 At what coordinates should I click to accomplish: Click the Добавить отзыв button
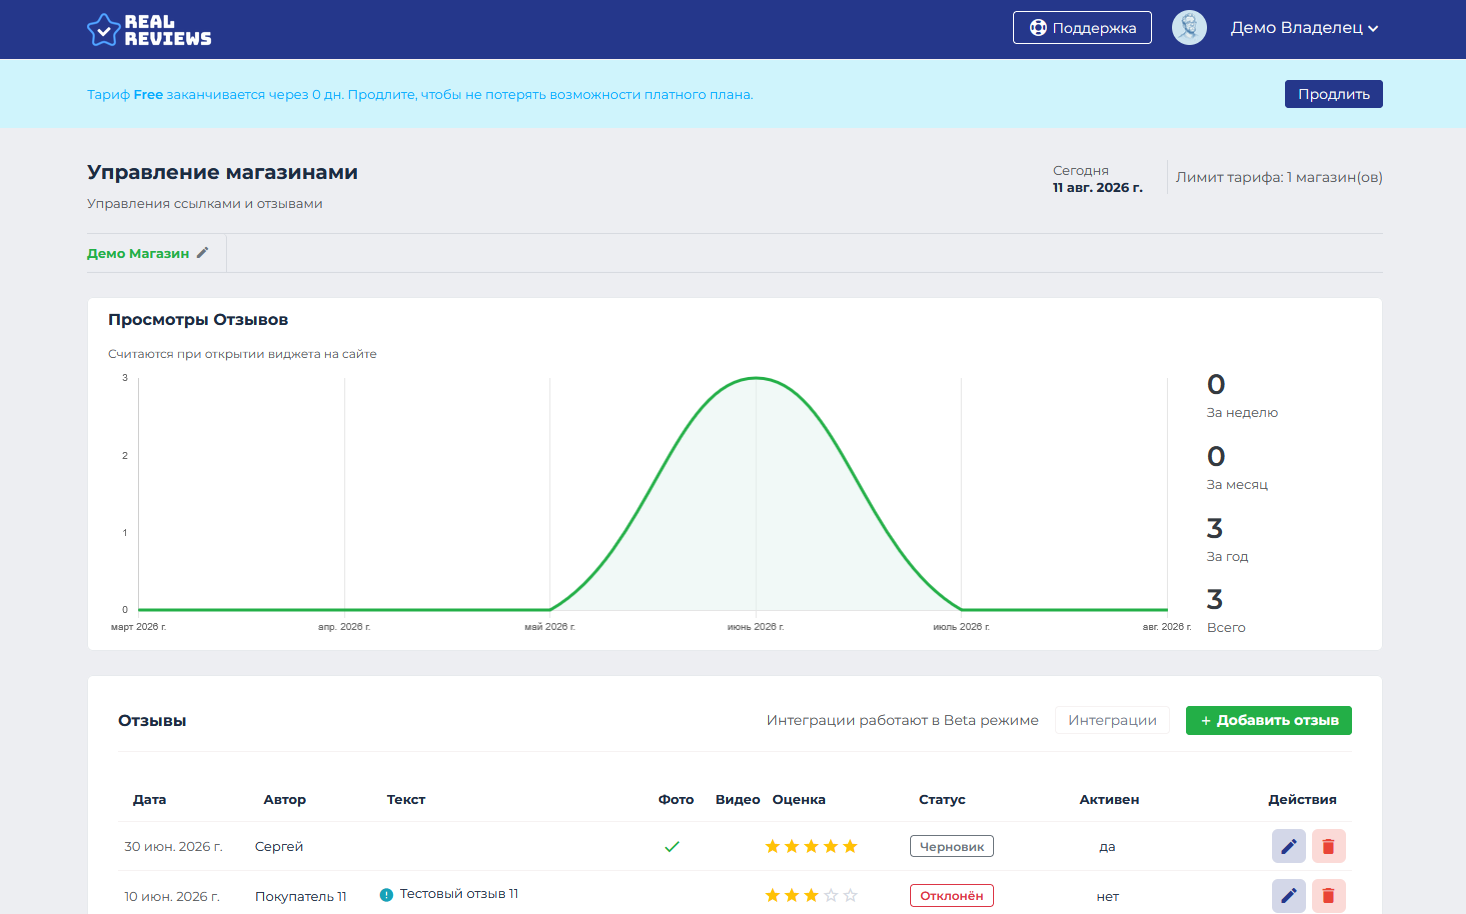tap(1269, 720)
